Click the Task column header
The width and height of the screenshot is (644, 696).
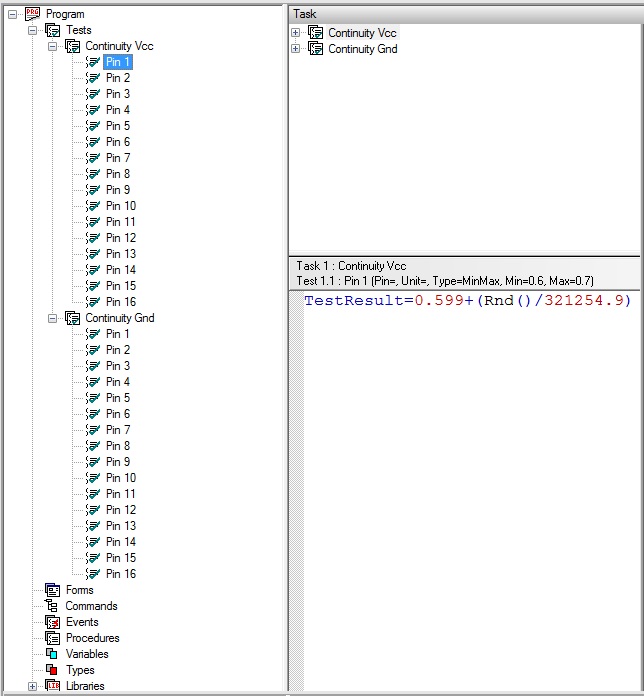[466, 14]
